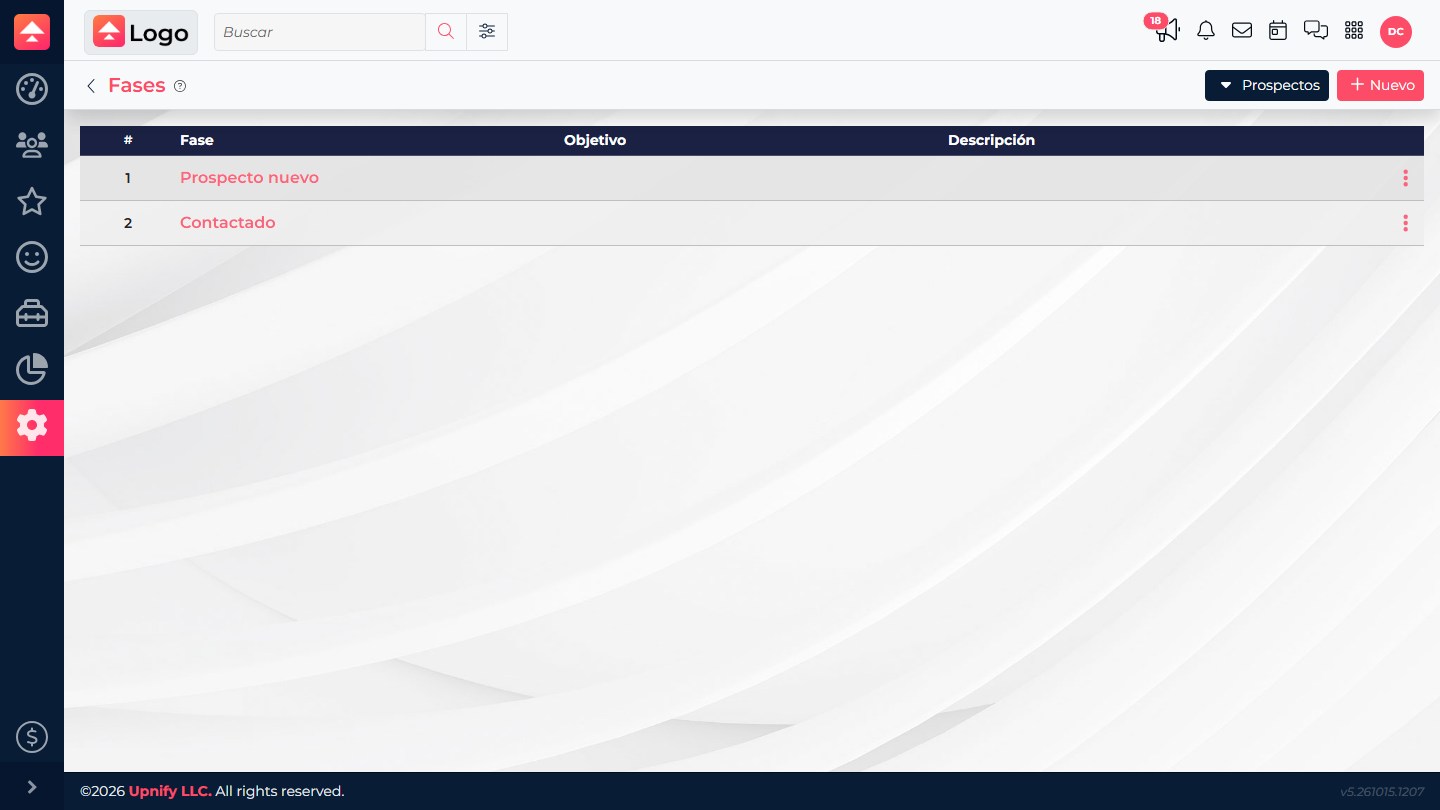This screenshot has height=810, width=1440.
Task: Open options menu for Contactado row
Action: point(1405,223)
